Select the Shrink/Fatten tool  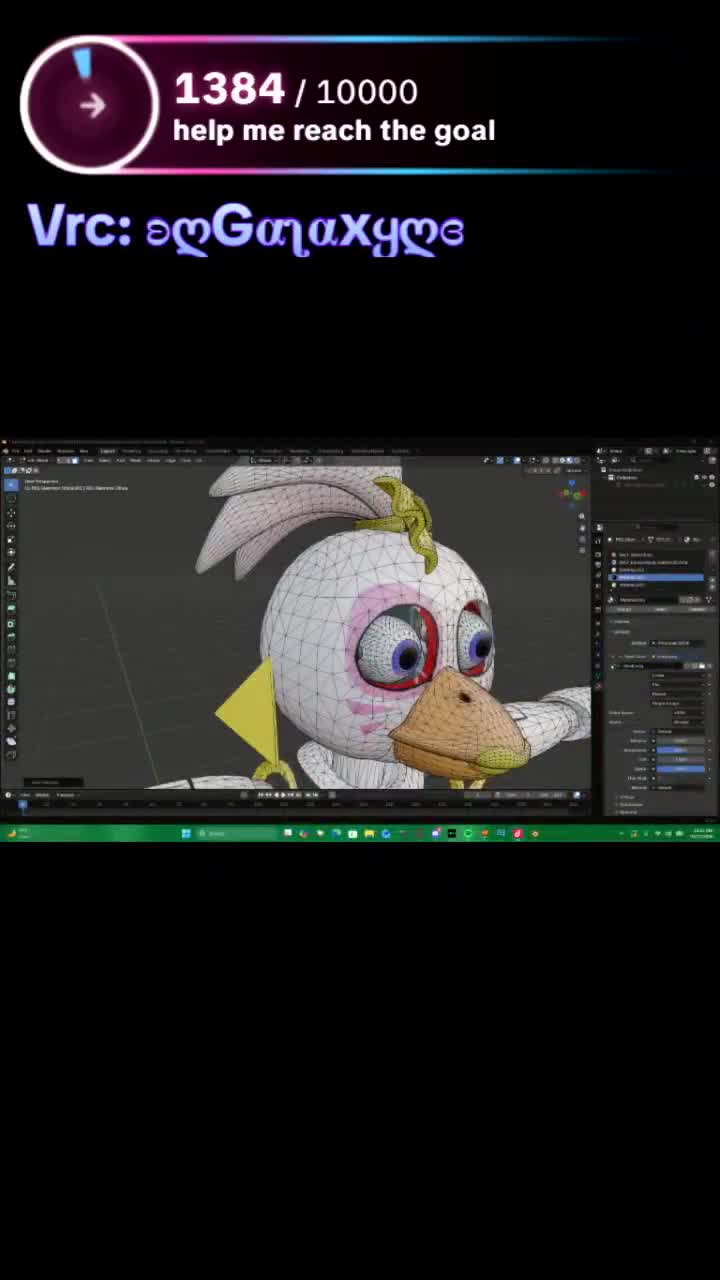coord(11,728)
